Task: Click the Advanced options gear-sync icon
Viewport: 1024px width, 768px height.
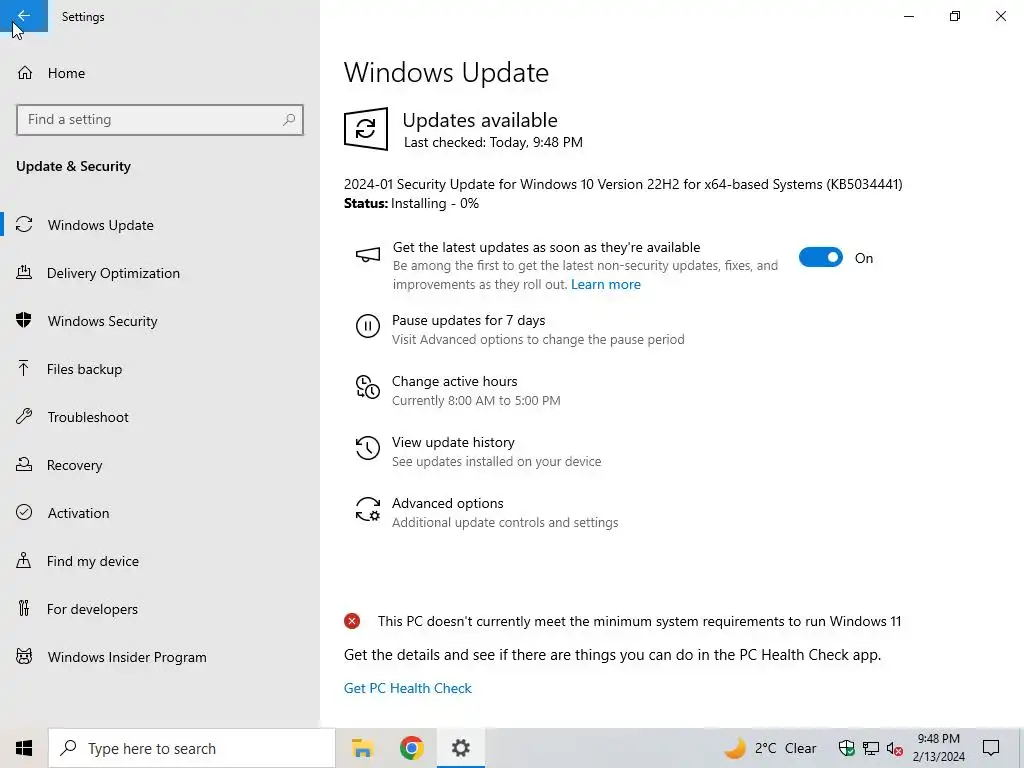Action: [368, 509]
